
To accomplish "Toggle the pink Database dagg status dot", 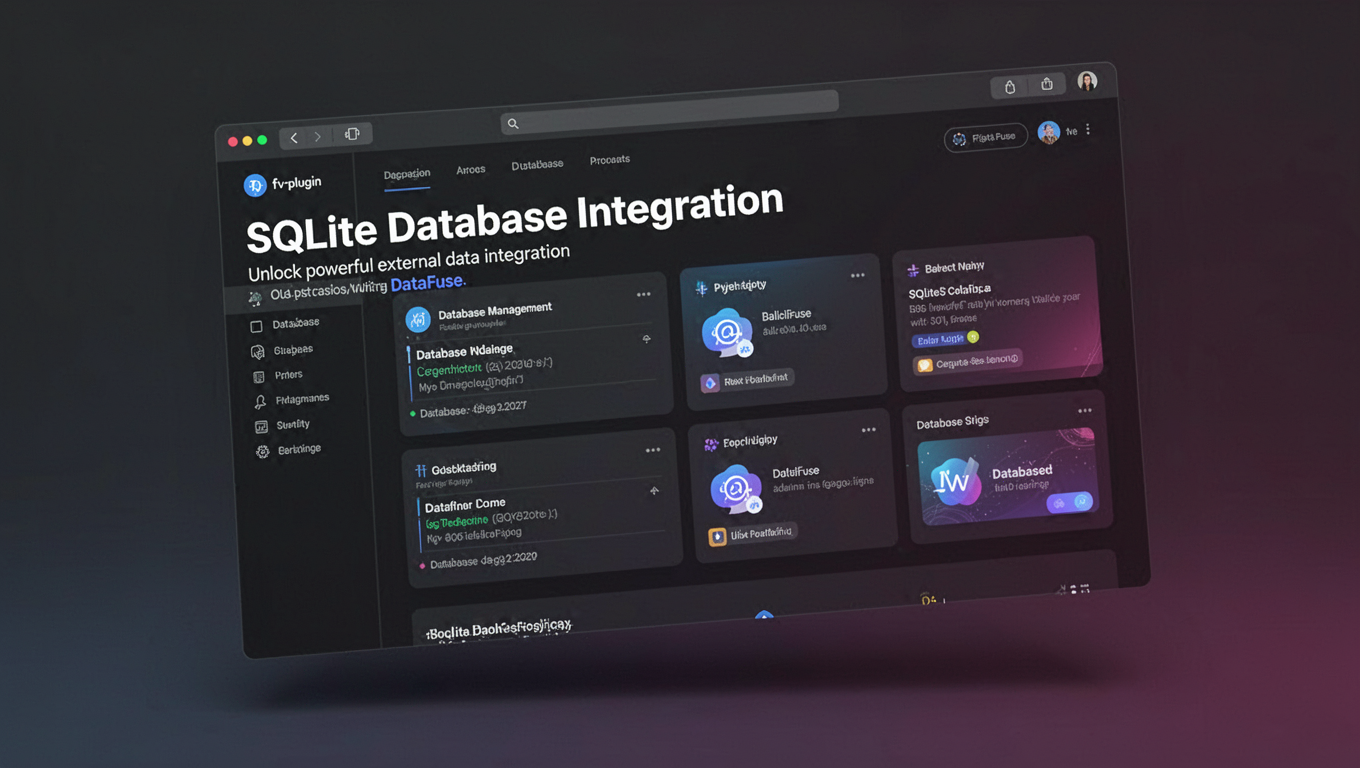I will pyautogui.click(x=424, y=564).
